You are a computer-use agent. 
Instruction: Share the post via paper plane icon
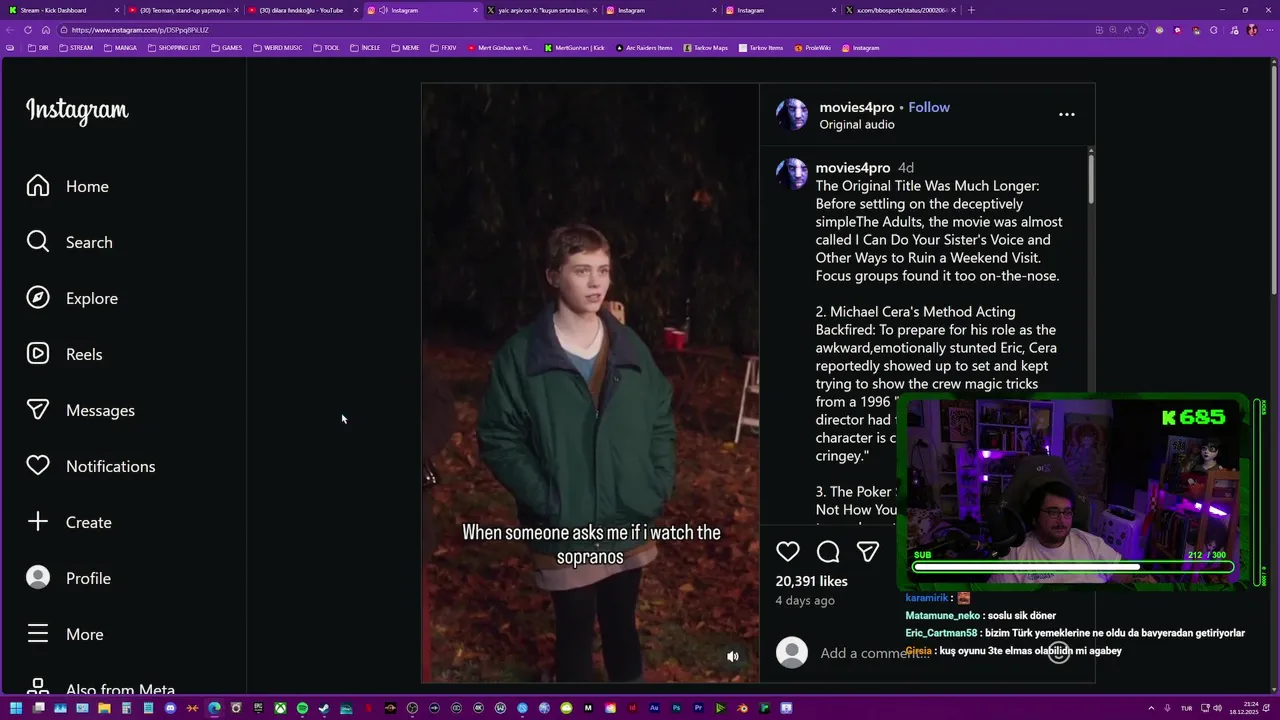(868, 551)
